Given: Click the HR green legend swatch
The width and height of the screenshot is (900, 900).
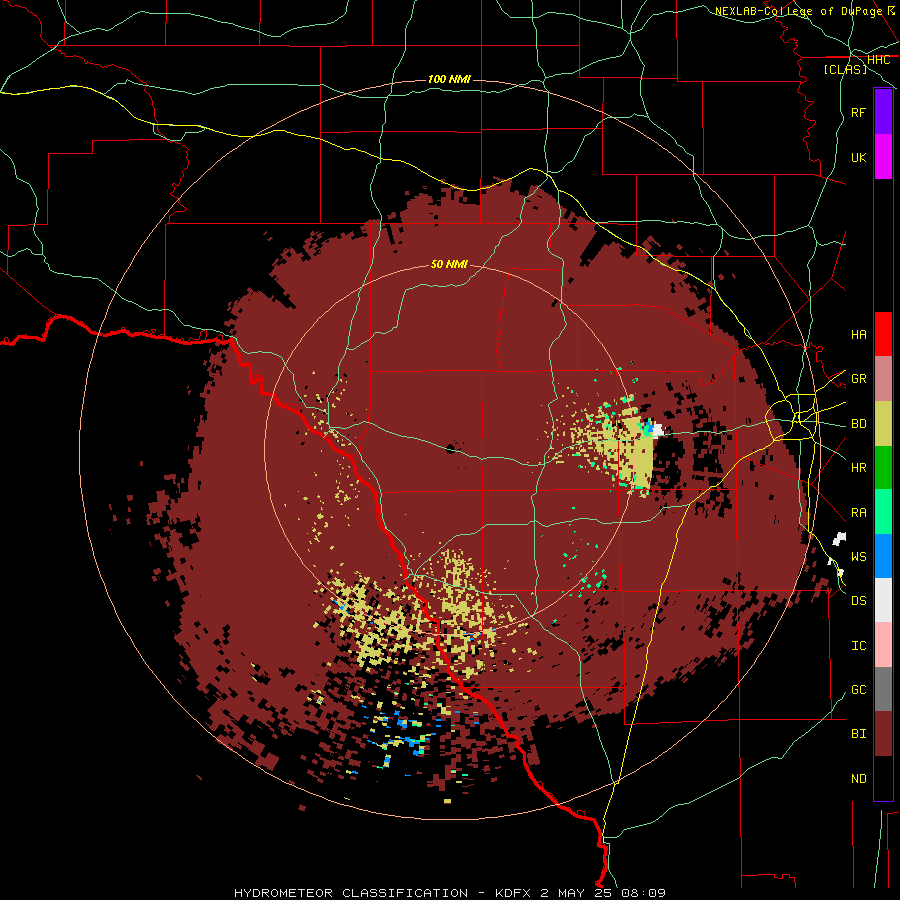Looking at the screenshot, I should (883, 468).
